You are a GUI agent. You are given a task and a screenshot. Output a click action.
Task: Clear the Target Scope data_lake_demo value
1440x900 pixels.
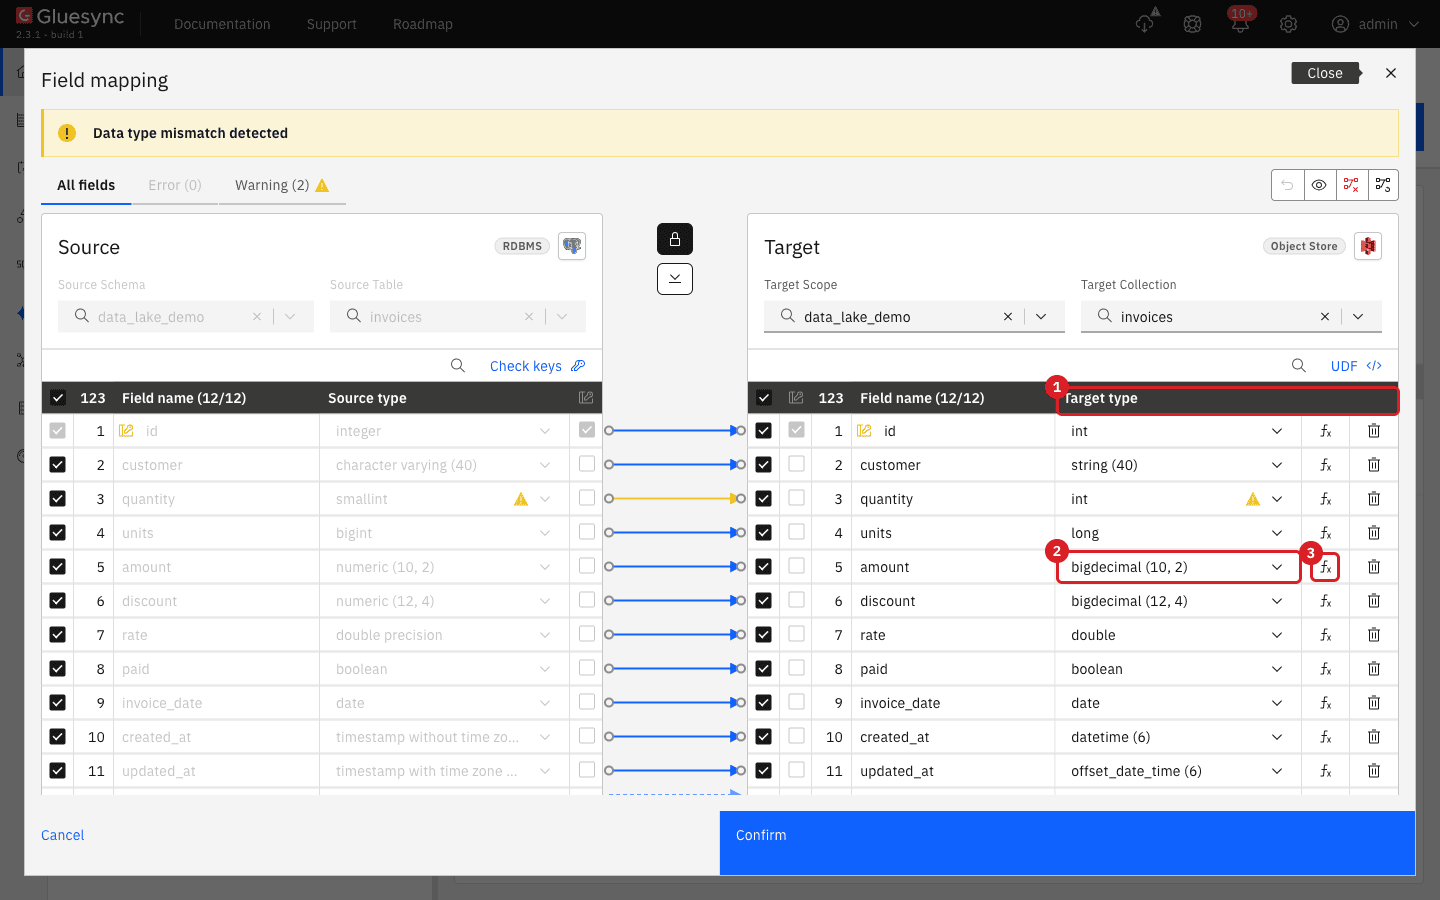(1008, 317)
